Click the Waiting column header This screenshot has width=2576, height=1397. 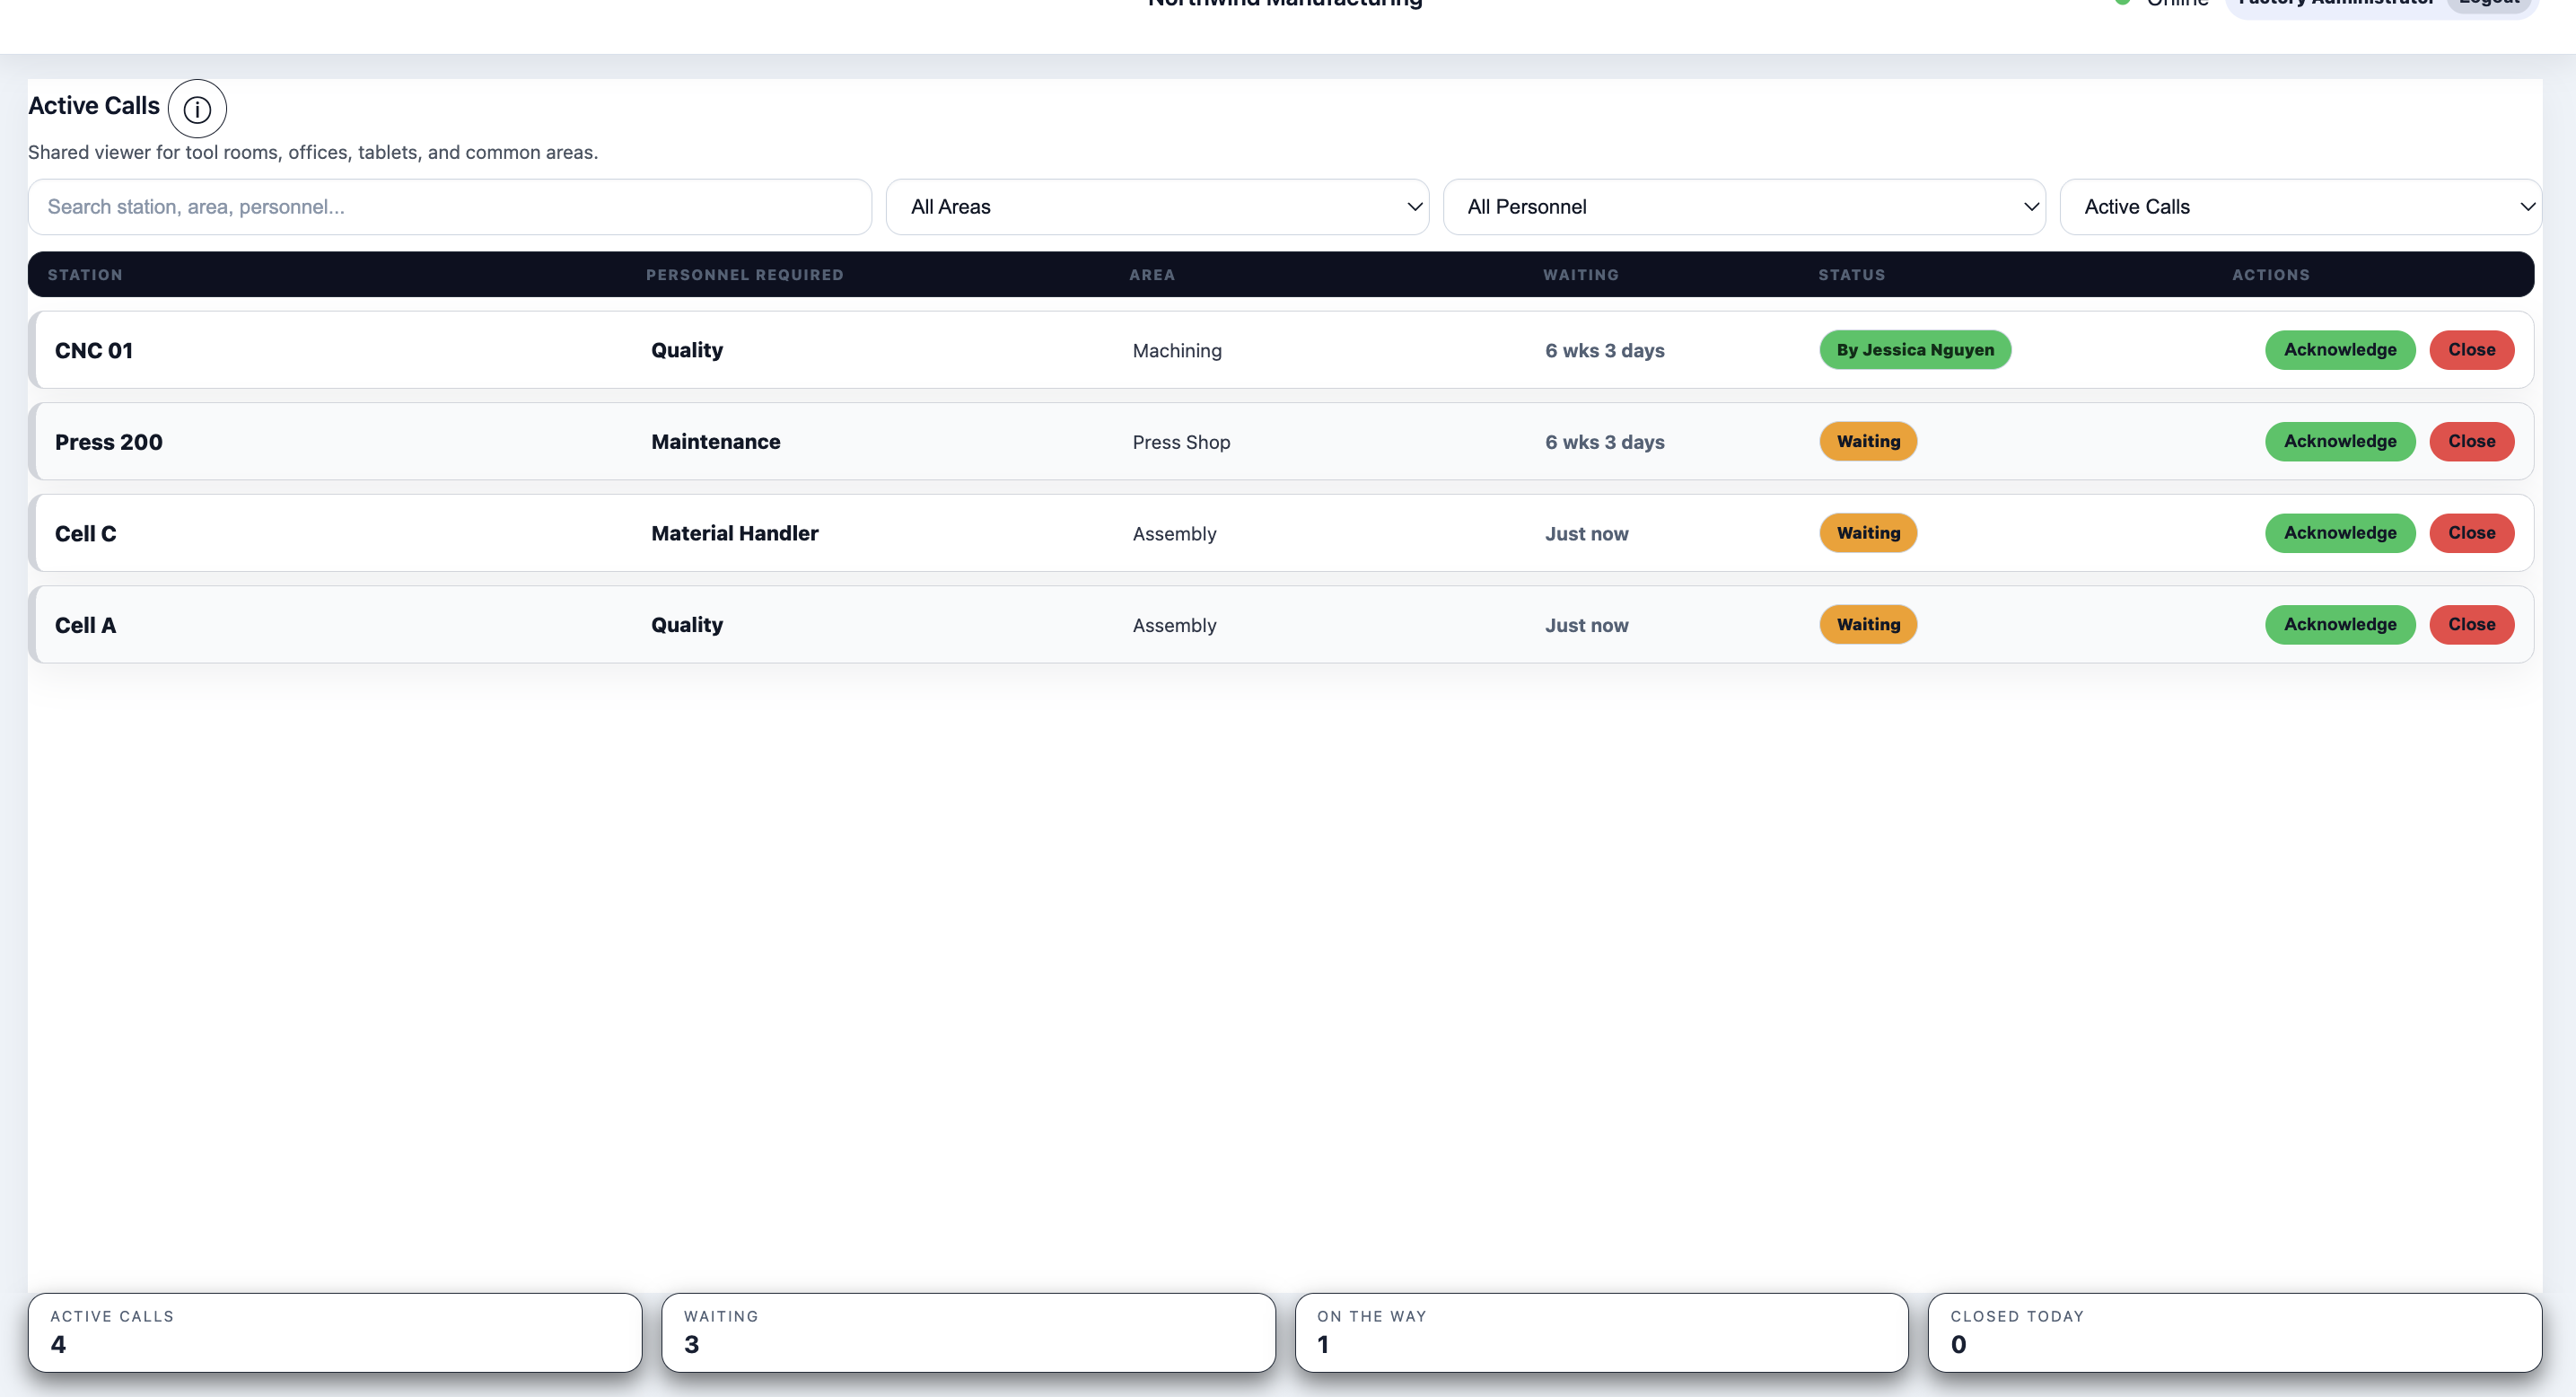(x=1581, y=275)
